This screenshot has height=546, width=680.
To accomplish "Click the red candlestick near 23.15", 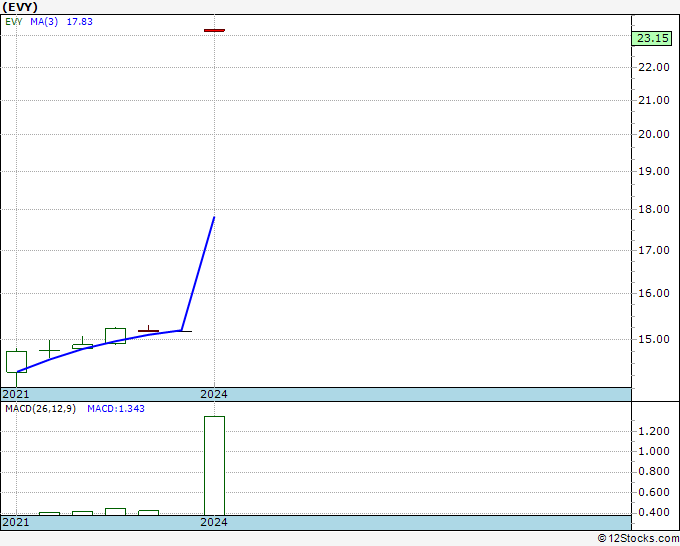I will 214,30.
